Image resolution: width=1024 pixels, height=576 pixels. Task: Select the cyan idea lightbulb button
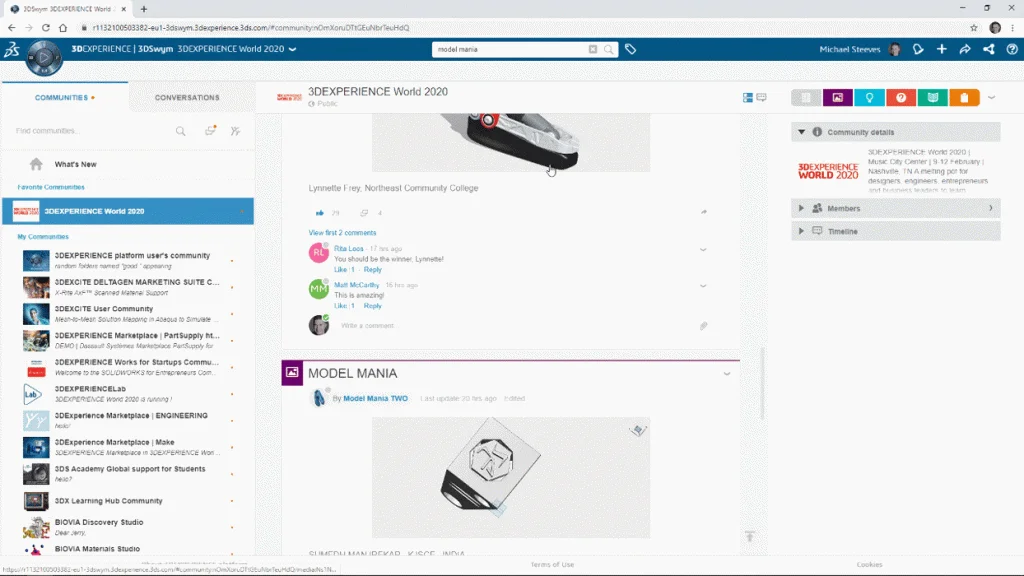[869, 97]
